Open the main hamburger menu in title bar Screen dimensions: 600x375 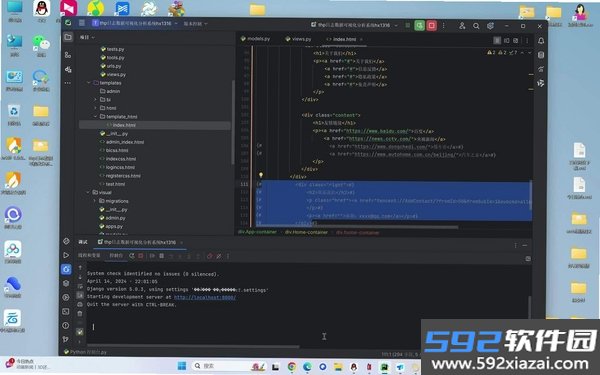tap(82, 23)
